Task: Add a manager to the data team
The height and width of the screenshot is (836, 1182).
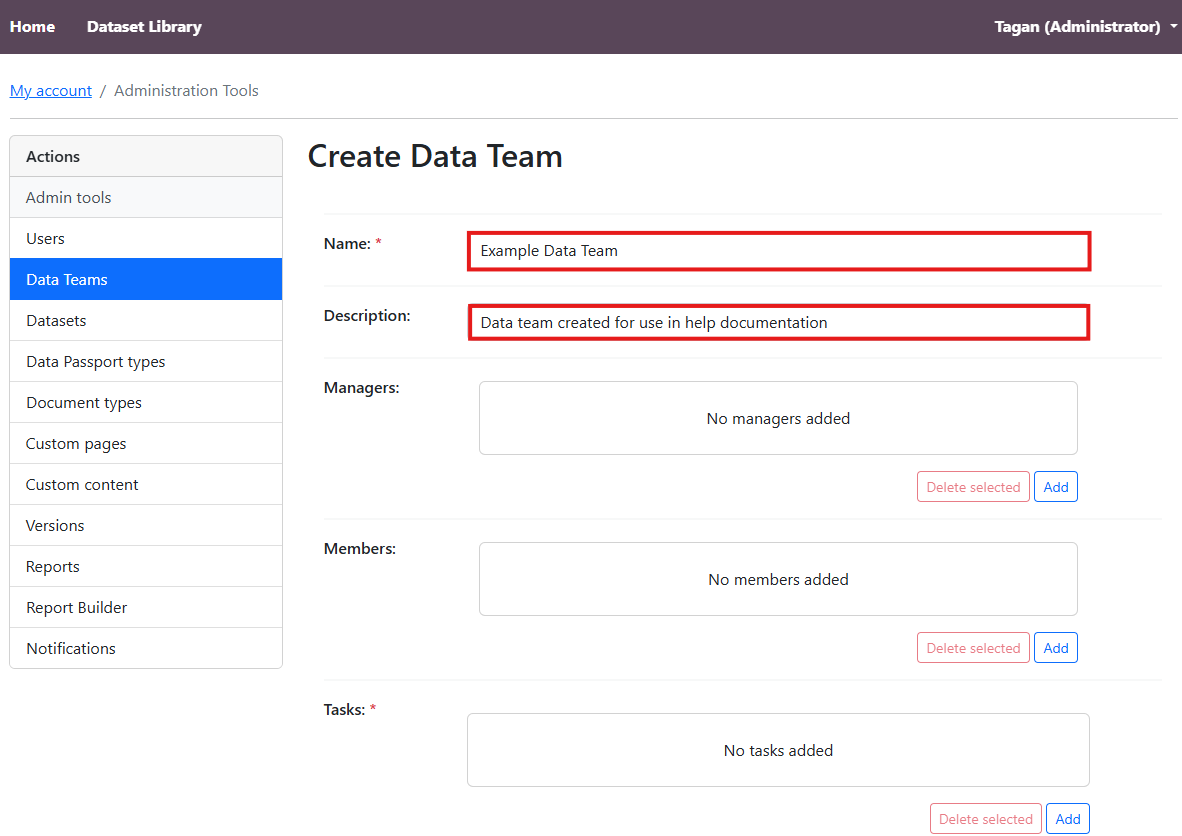Action: click(1055, 487)
